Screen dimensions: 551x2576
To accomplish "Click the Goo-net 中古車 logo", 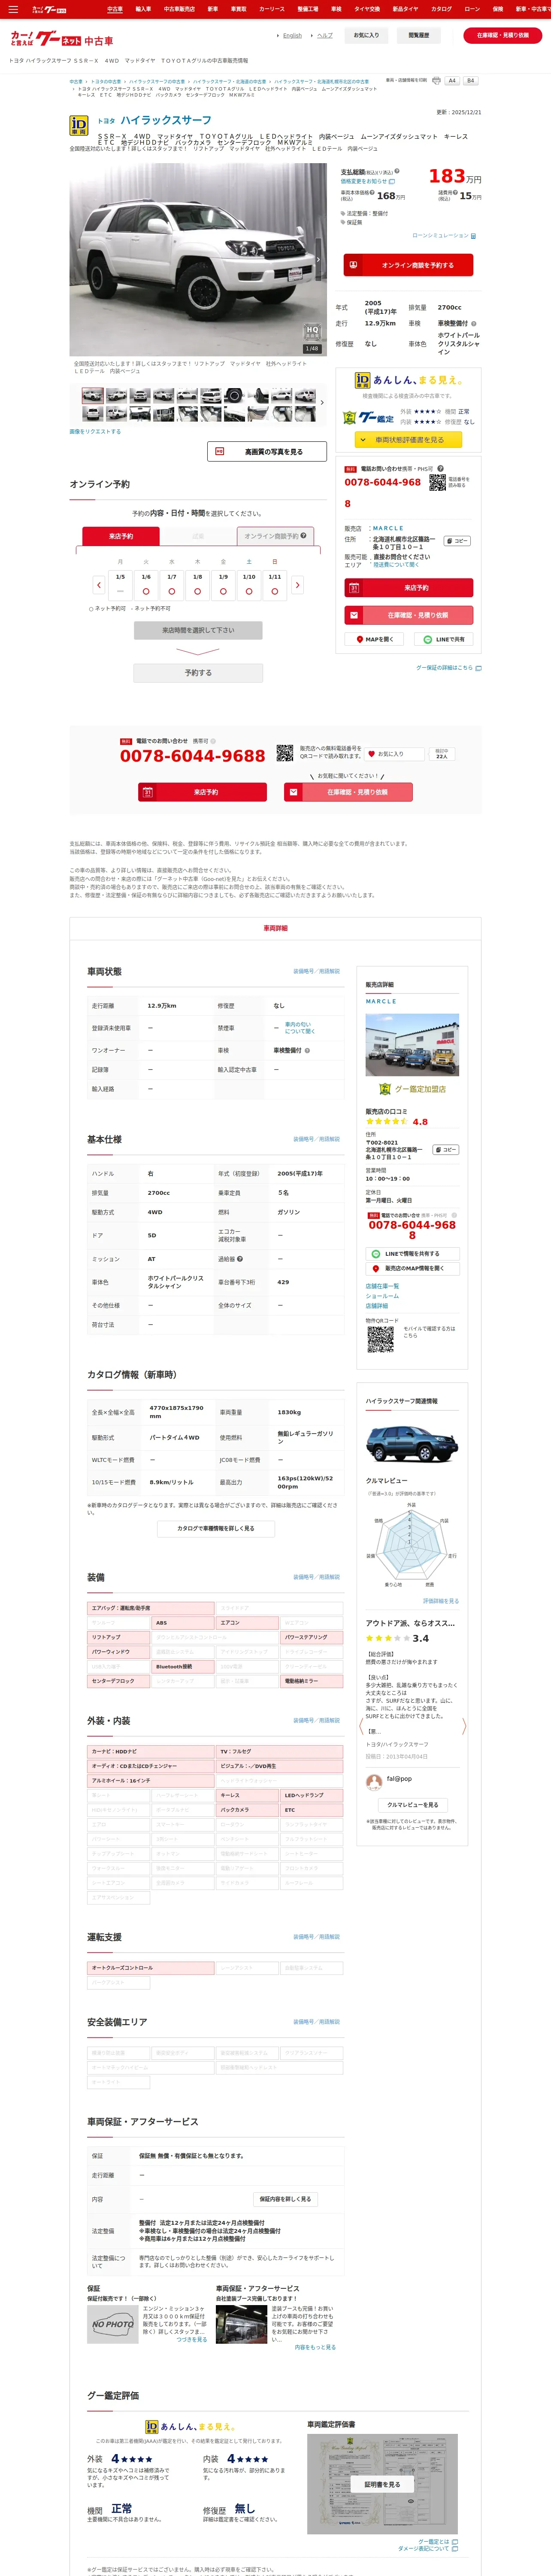I will click(61, 39).
